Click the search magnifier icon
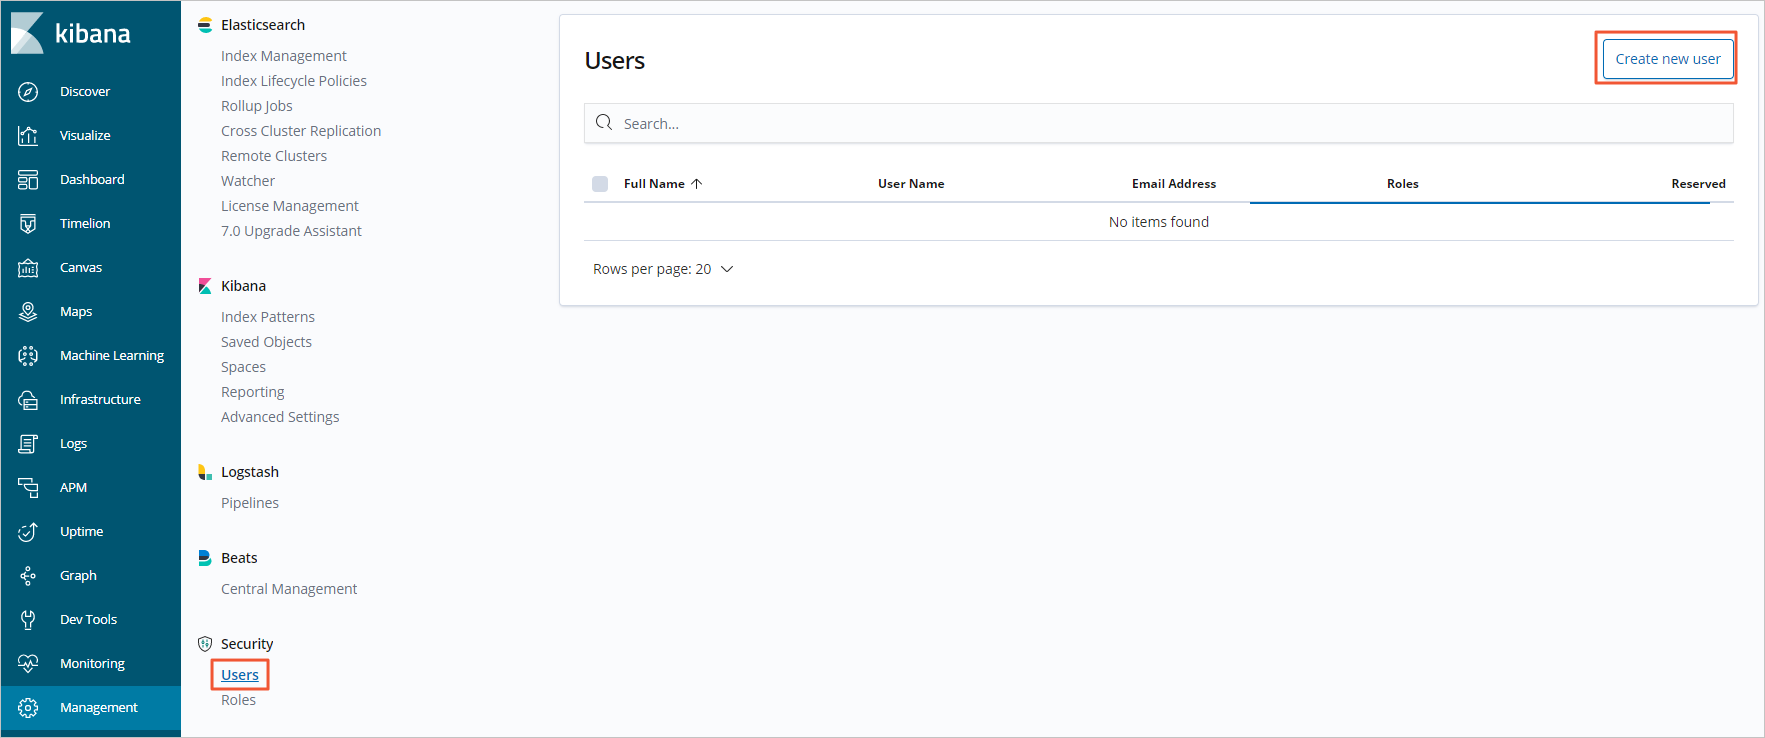The image size is (1765, 738). tap(604, 123)
